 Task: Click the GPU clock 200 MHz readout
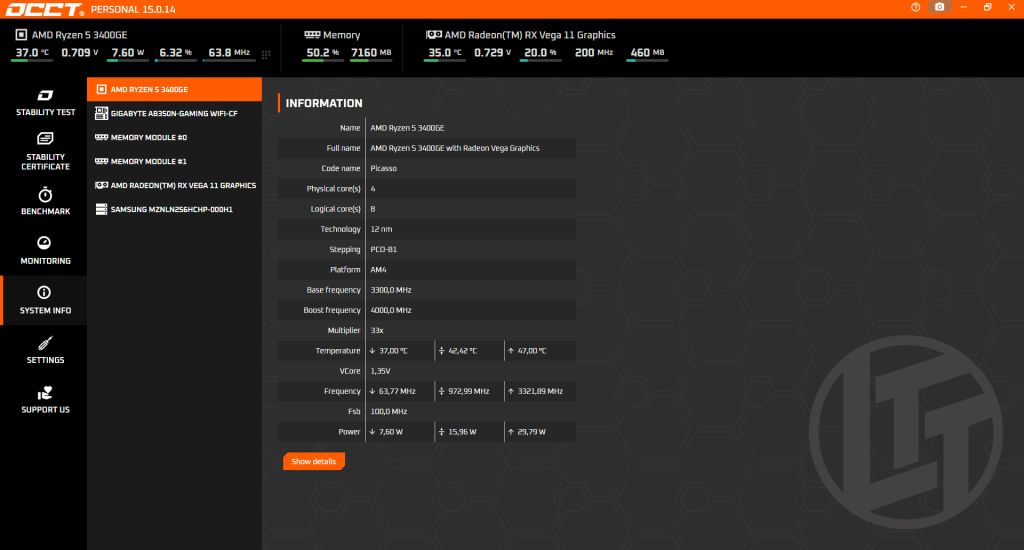[x=594, y=53]
